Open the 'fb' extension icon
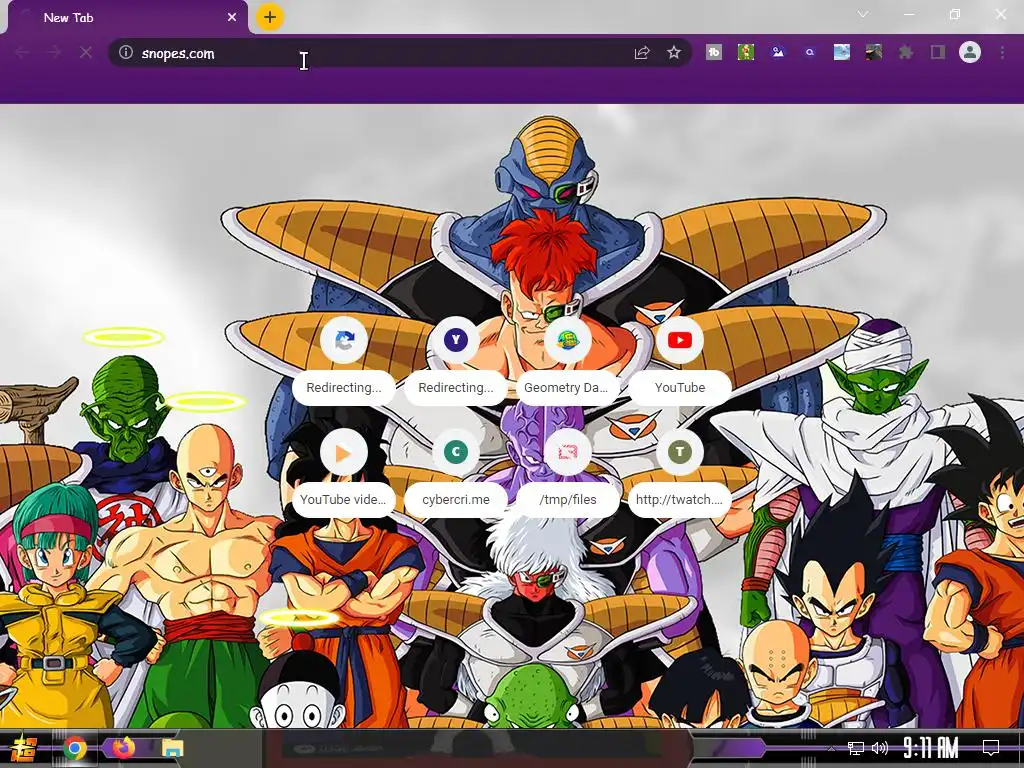The width and height of the screenshot is (1024, 768). click(x=714, y=52)
